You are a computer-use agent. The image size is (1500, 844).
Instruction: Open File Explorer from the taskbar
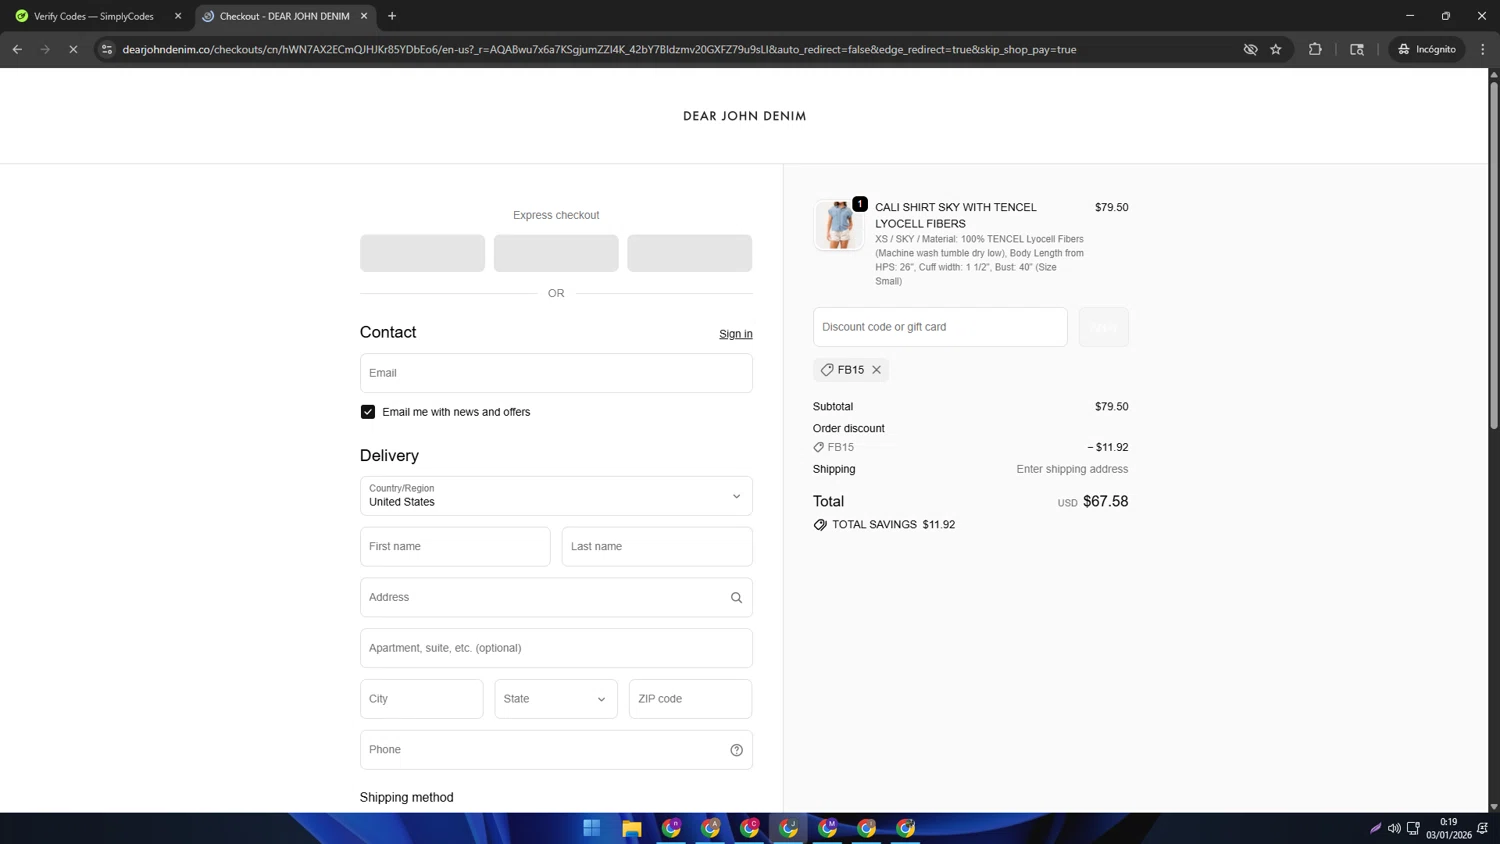631,828
